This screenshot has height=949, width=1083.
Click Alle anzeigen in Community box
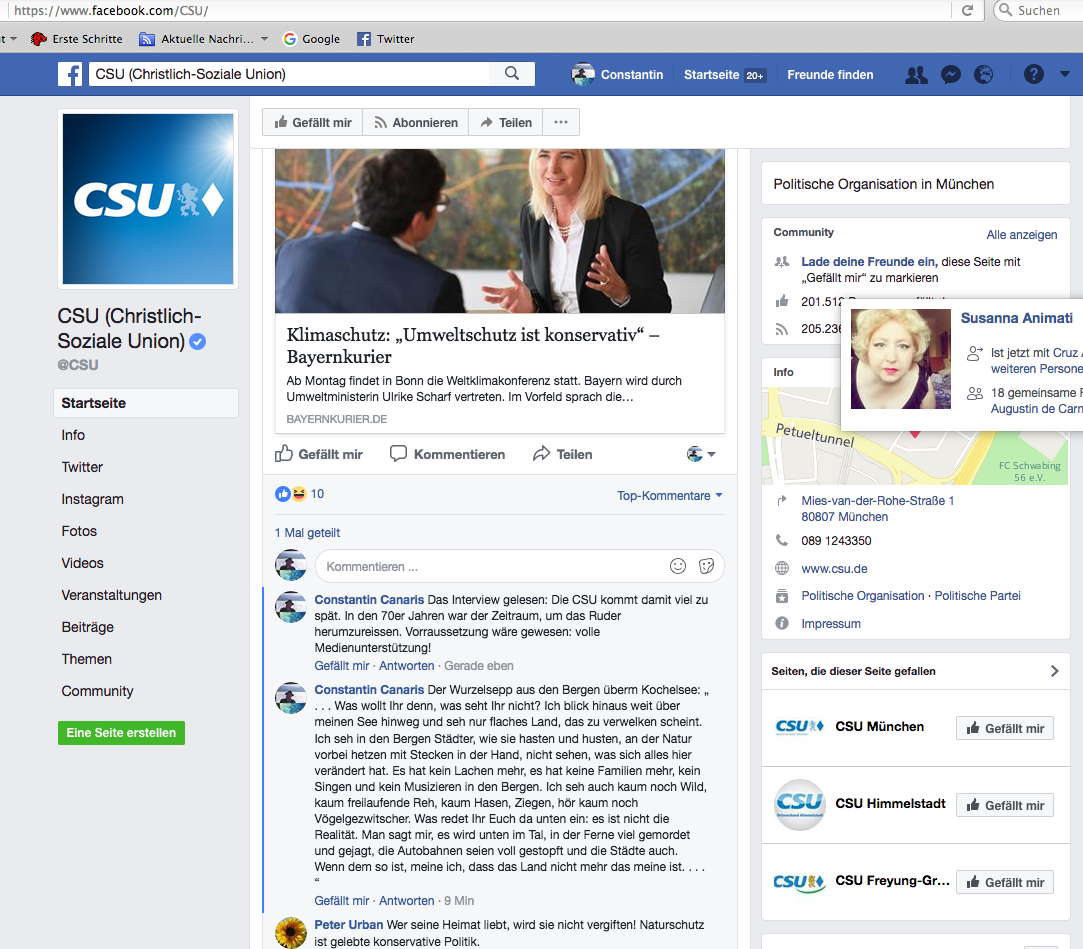coord(1022,235)
